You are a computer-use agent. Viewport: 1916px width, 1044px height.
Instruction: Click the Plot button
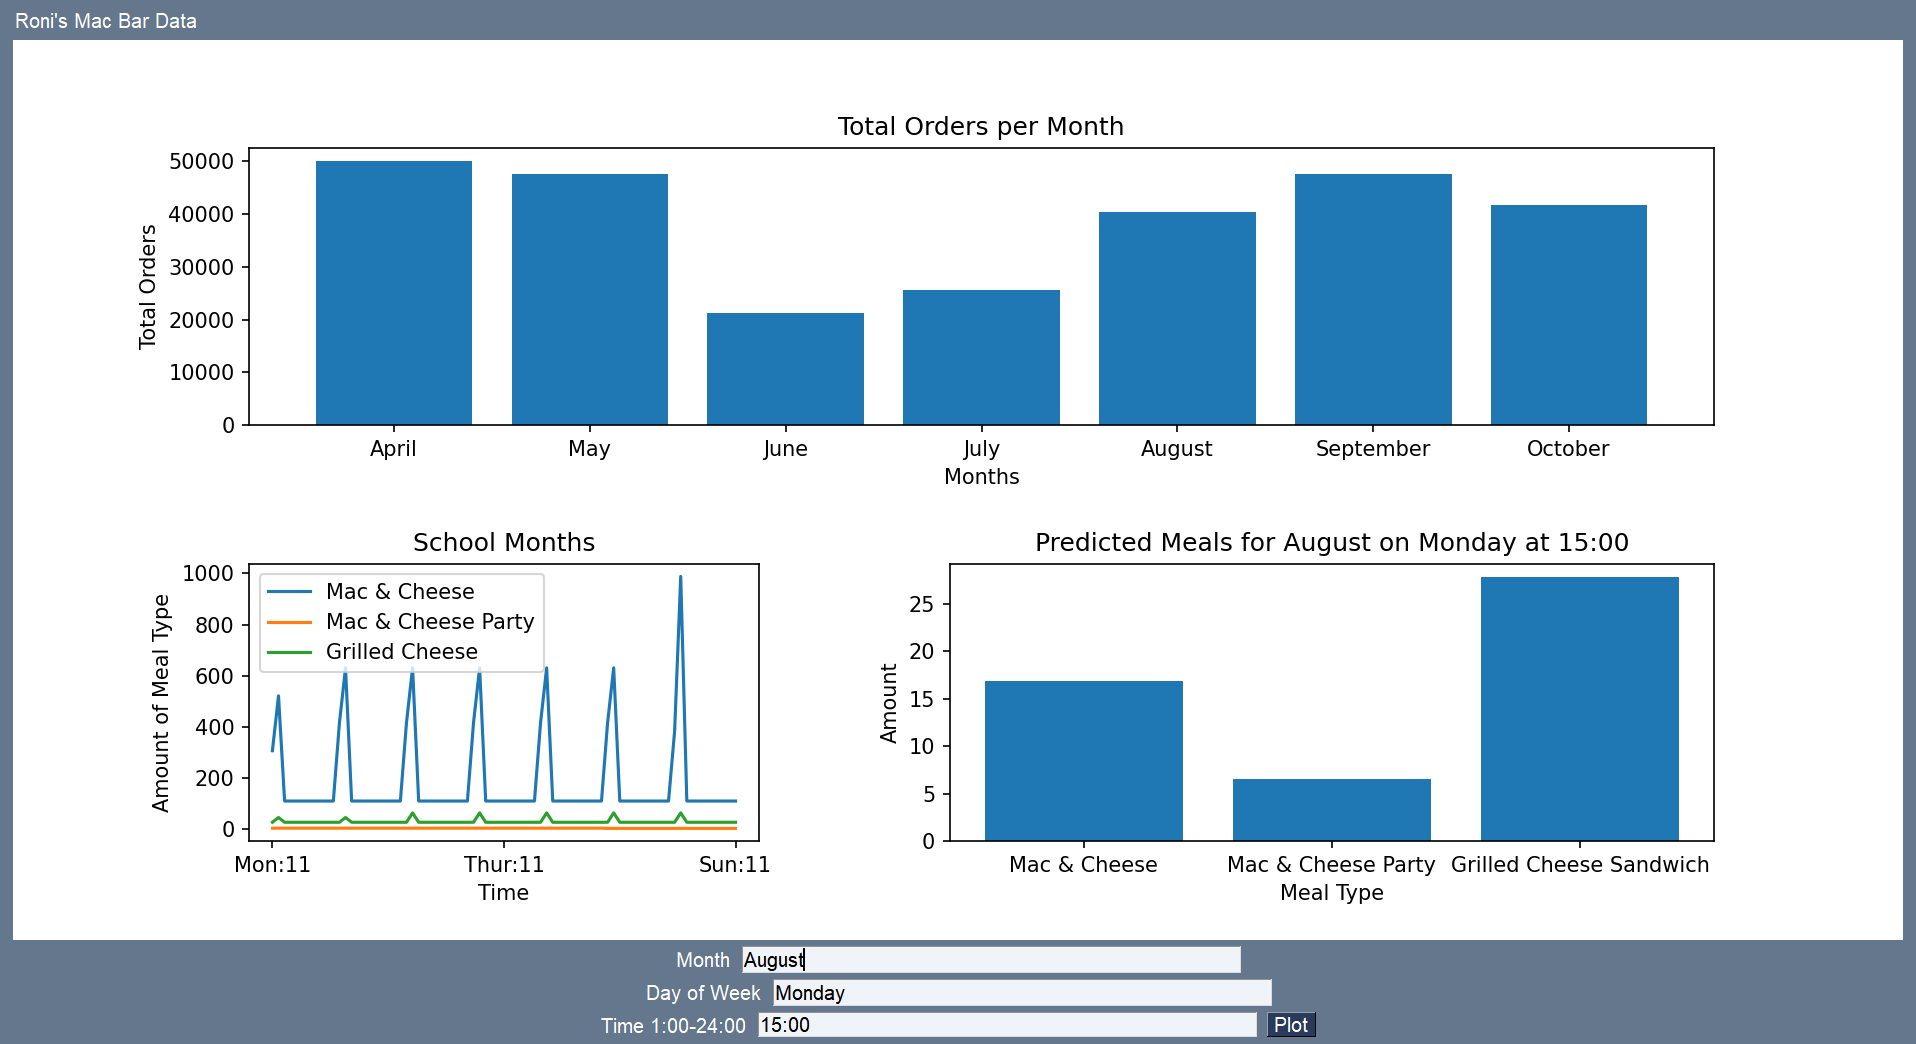pyautogui.click(x=1291, y=1025)
